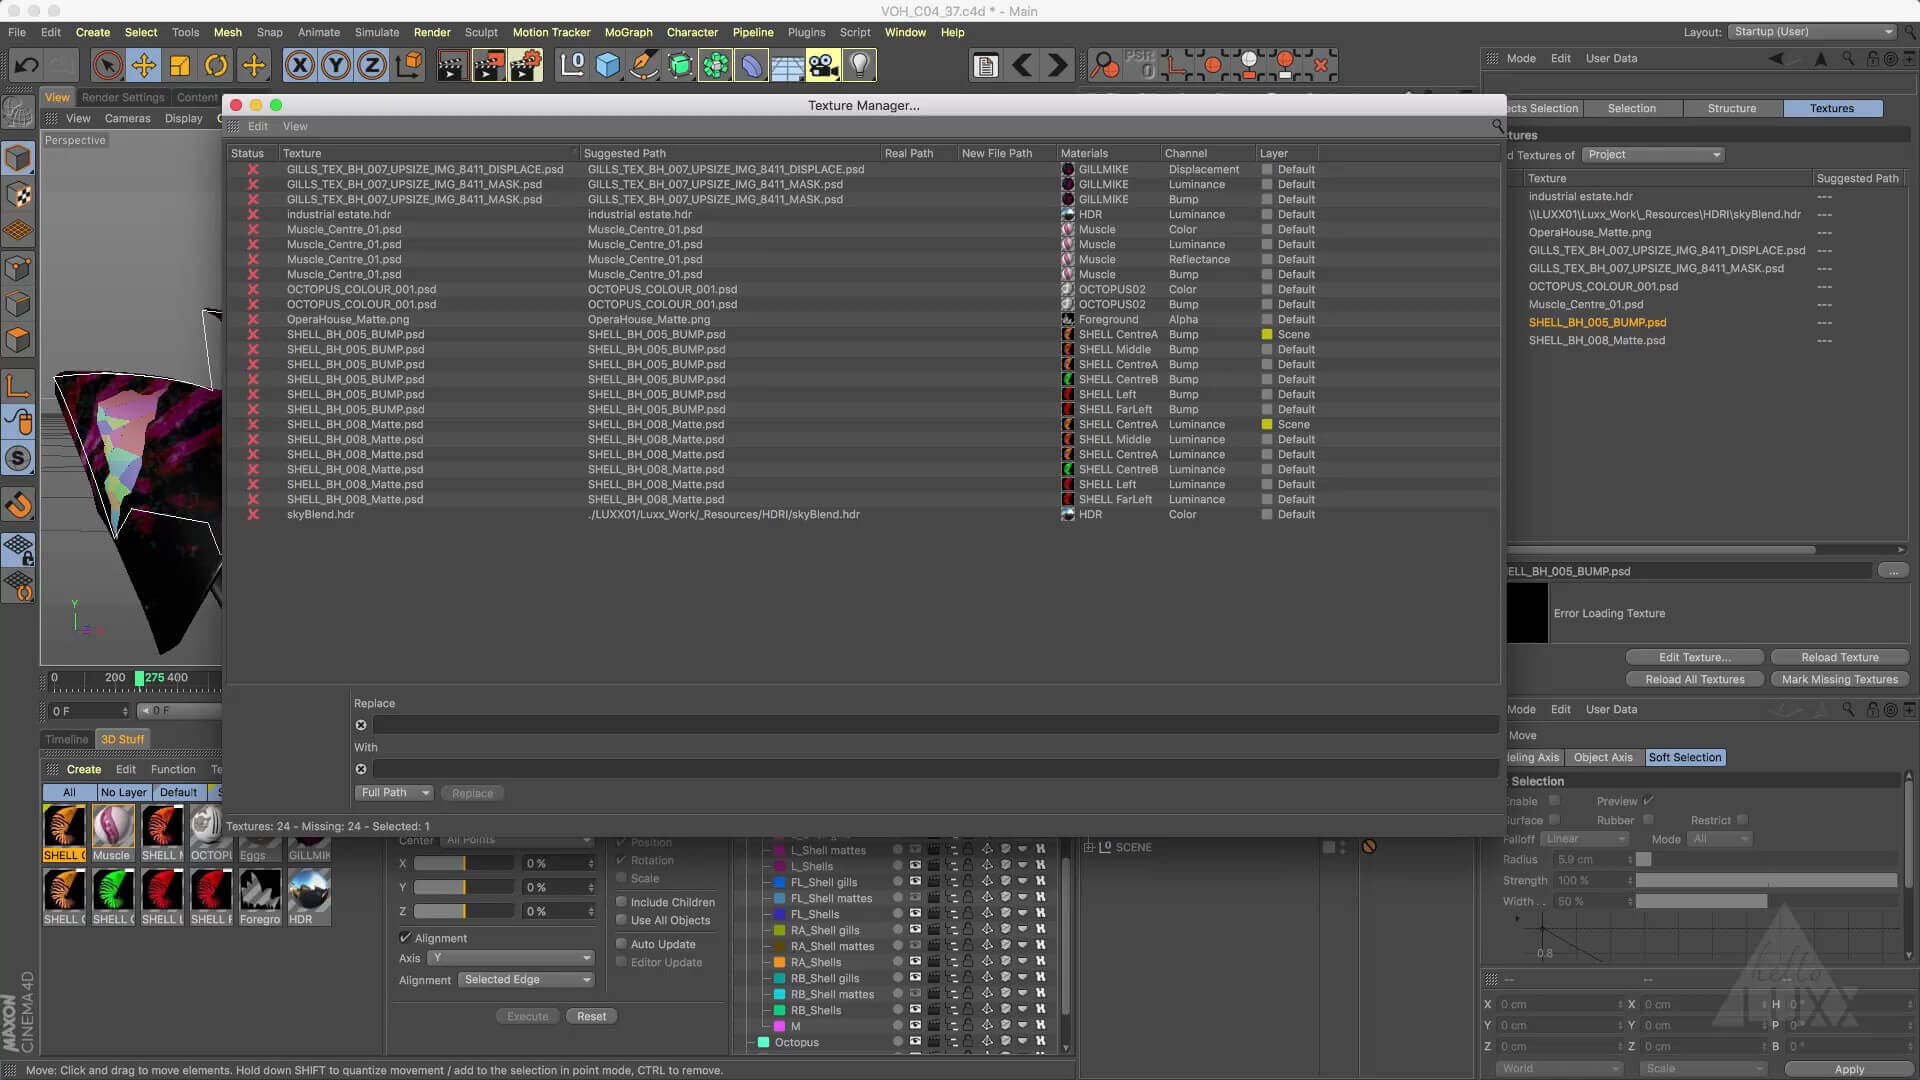Viewport: 1920px width, 1080px height.
Task: Add a Cube primitive object
Action: 607,66
